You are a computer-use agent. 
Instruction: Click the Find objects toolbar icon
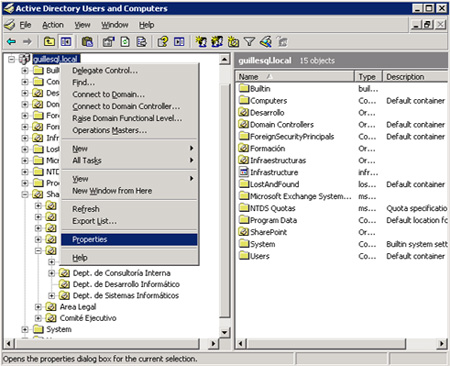point(266,42)
